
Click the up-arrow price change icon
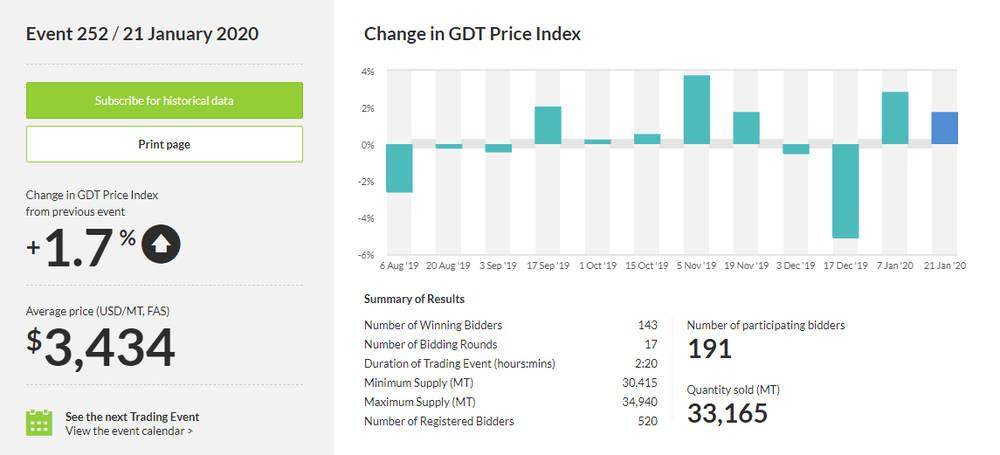pos(161,244)
